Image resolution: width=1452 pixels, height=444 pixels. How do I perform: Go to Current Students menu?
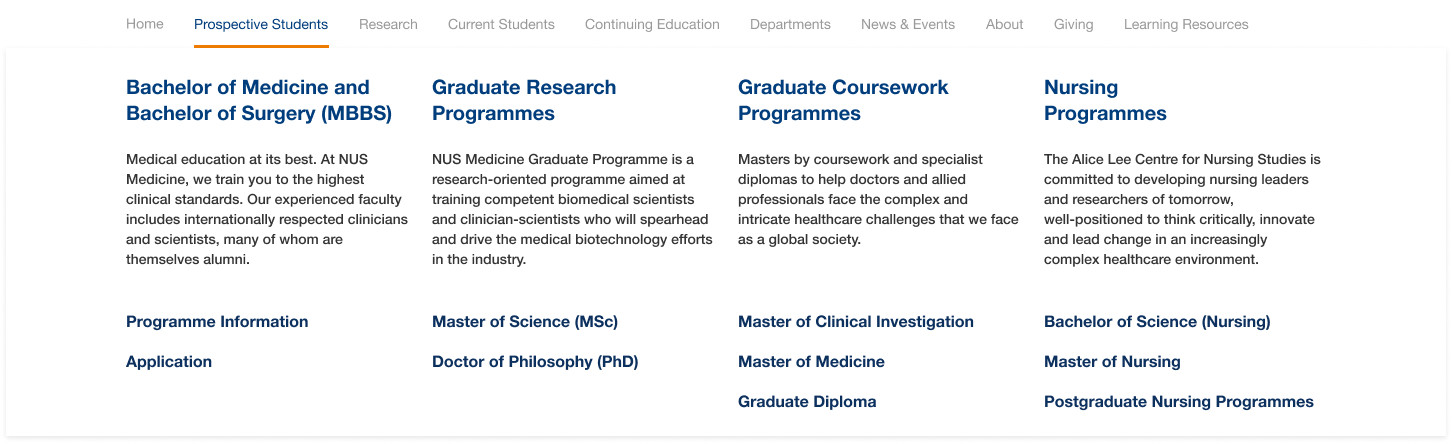pos(501,24)
